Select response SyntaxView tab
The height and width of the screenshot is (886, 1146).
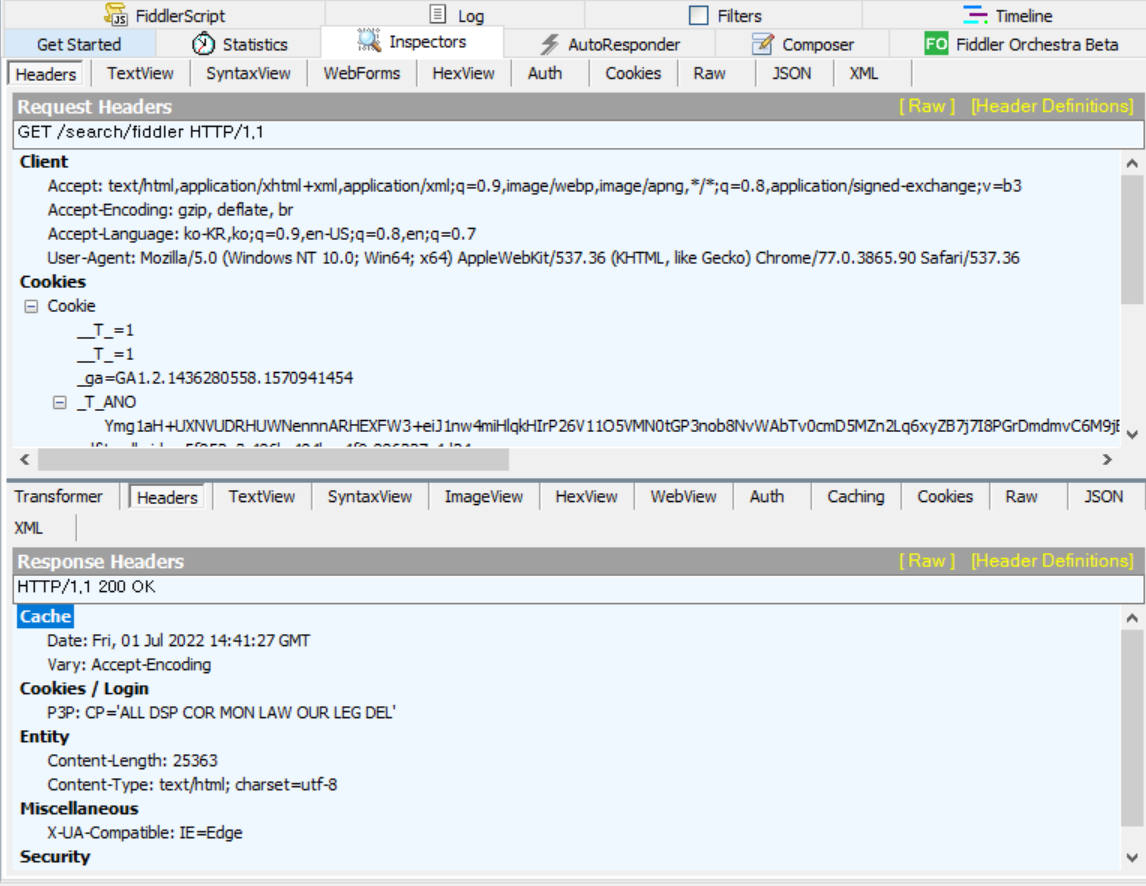[370, 497]
